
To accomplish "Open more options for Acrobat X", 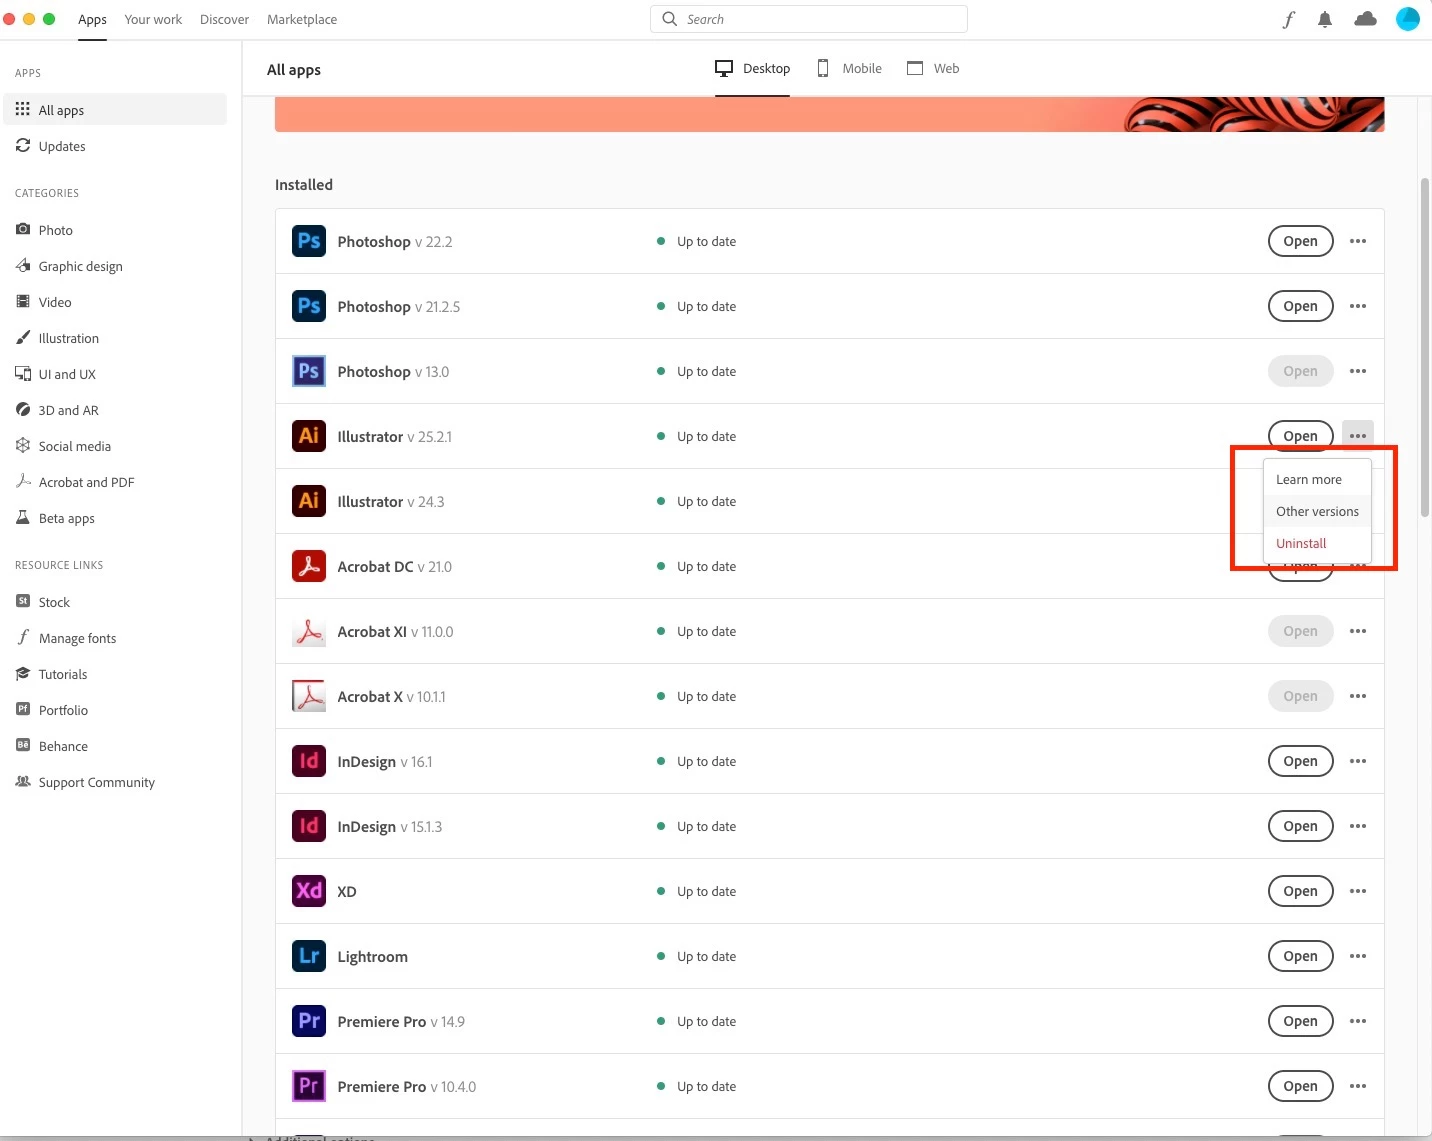I will point(1358,696).
